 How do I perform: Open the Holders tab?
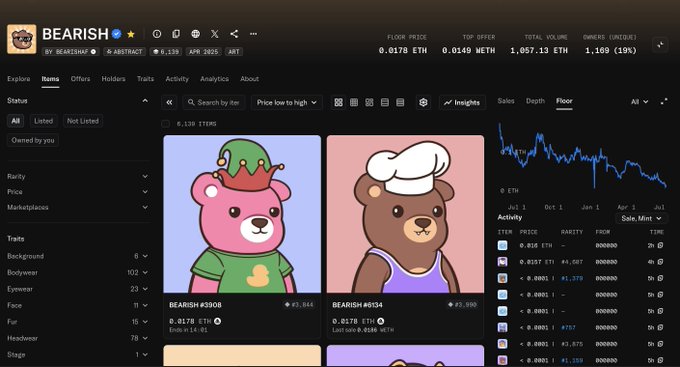point(114,79)
